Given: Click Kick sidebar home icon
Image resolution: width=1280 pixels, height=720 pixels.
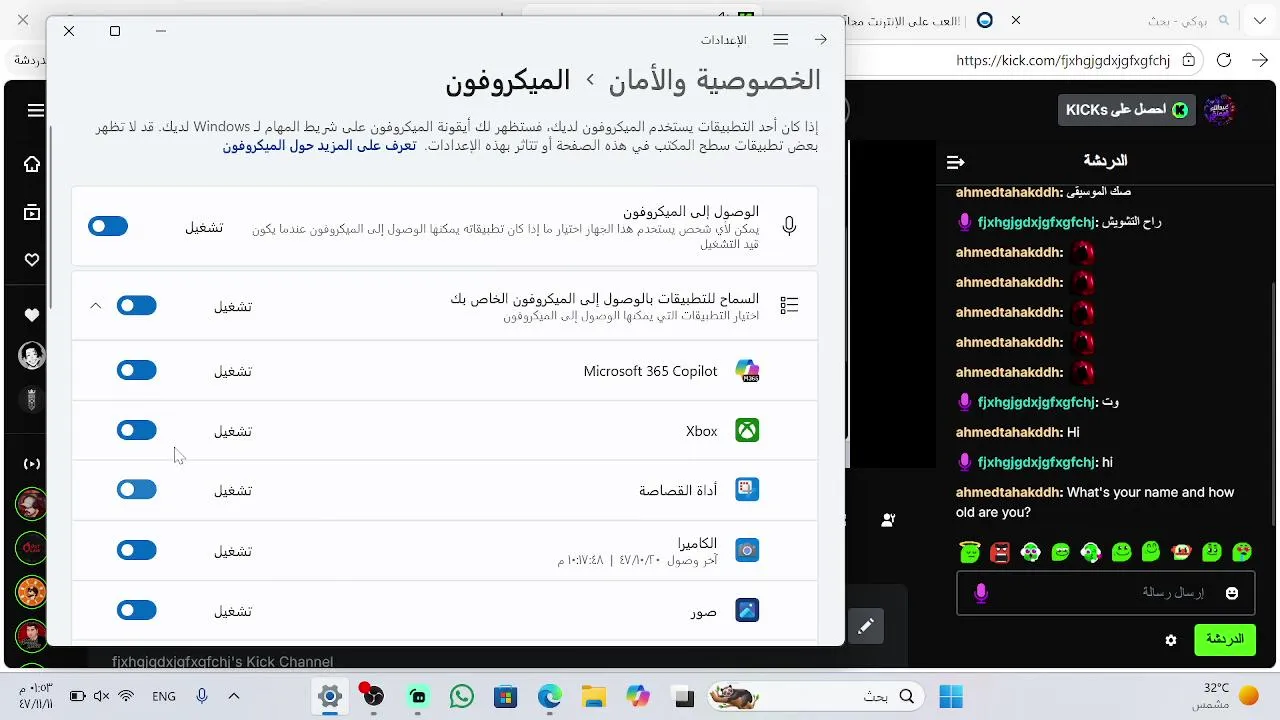Looking at the screenshot, I should (32, 164).
